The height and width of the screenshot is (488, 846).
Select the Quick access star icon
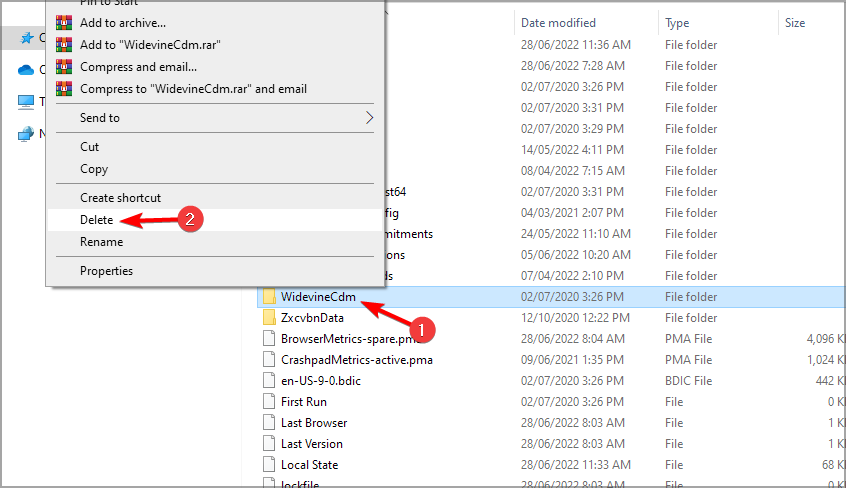tap(26, 38)
